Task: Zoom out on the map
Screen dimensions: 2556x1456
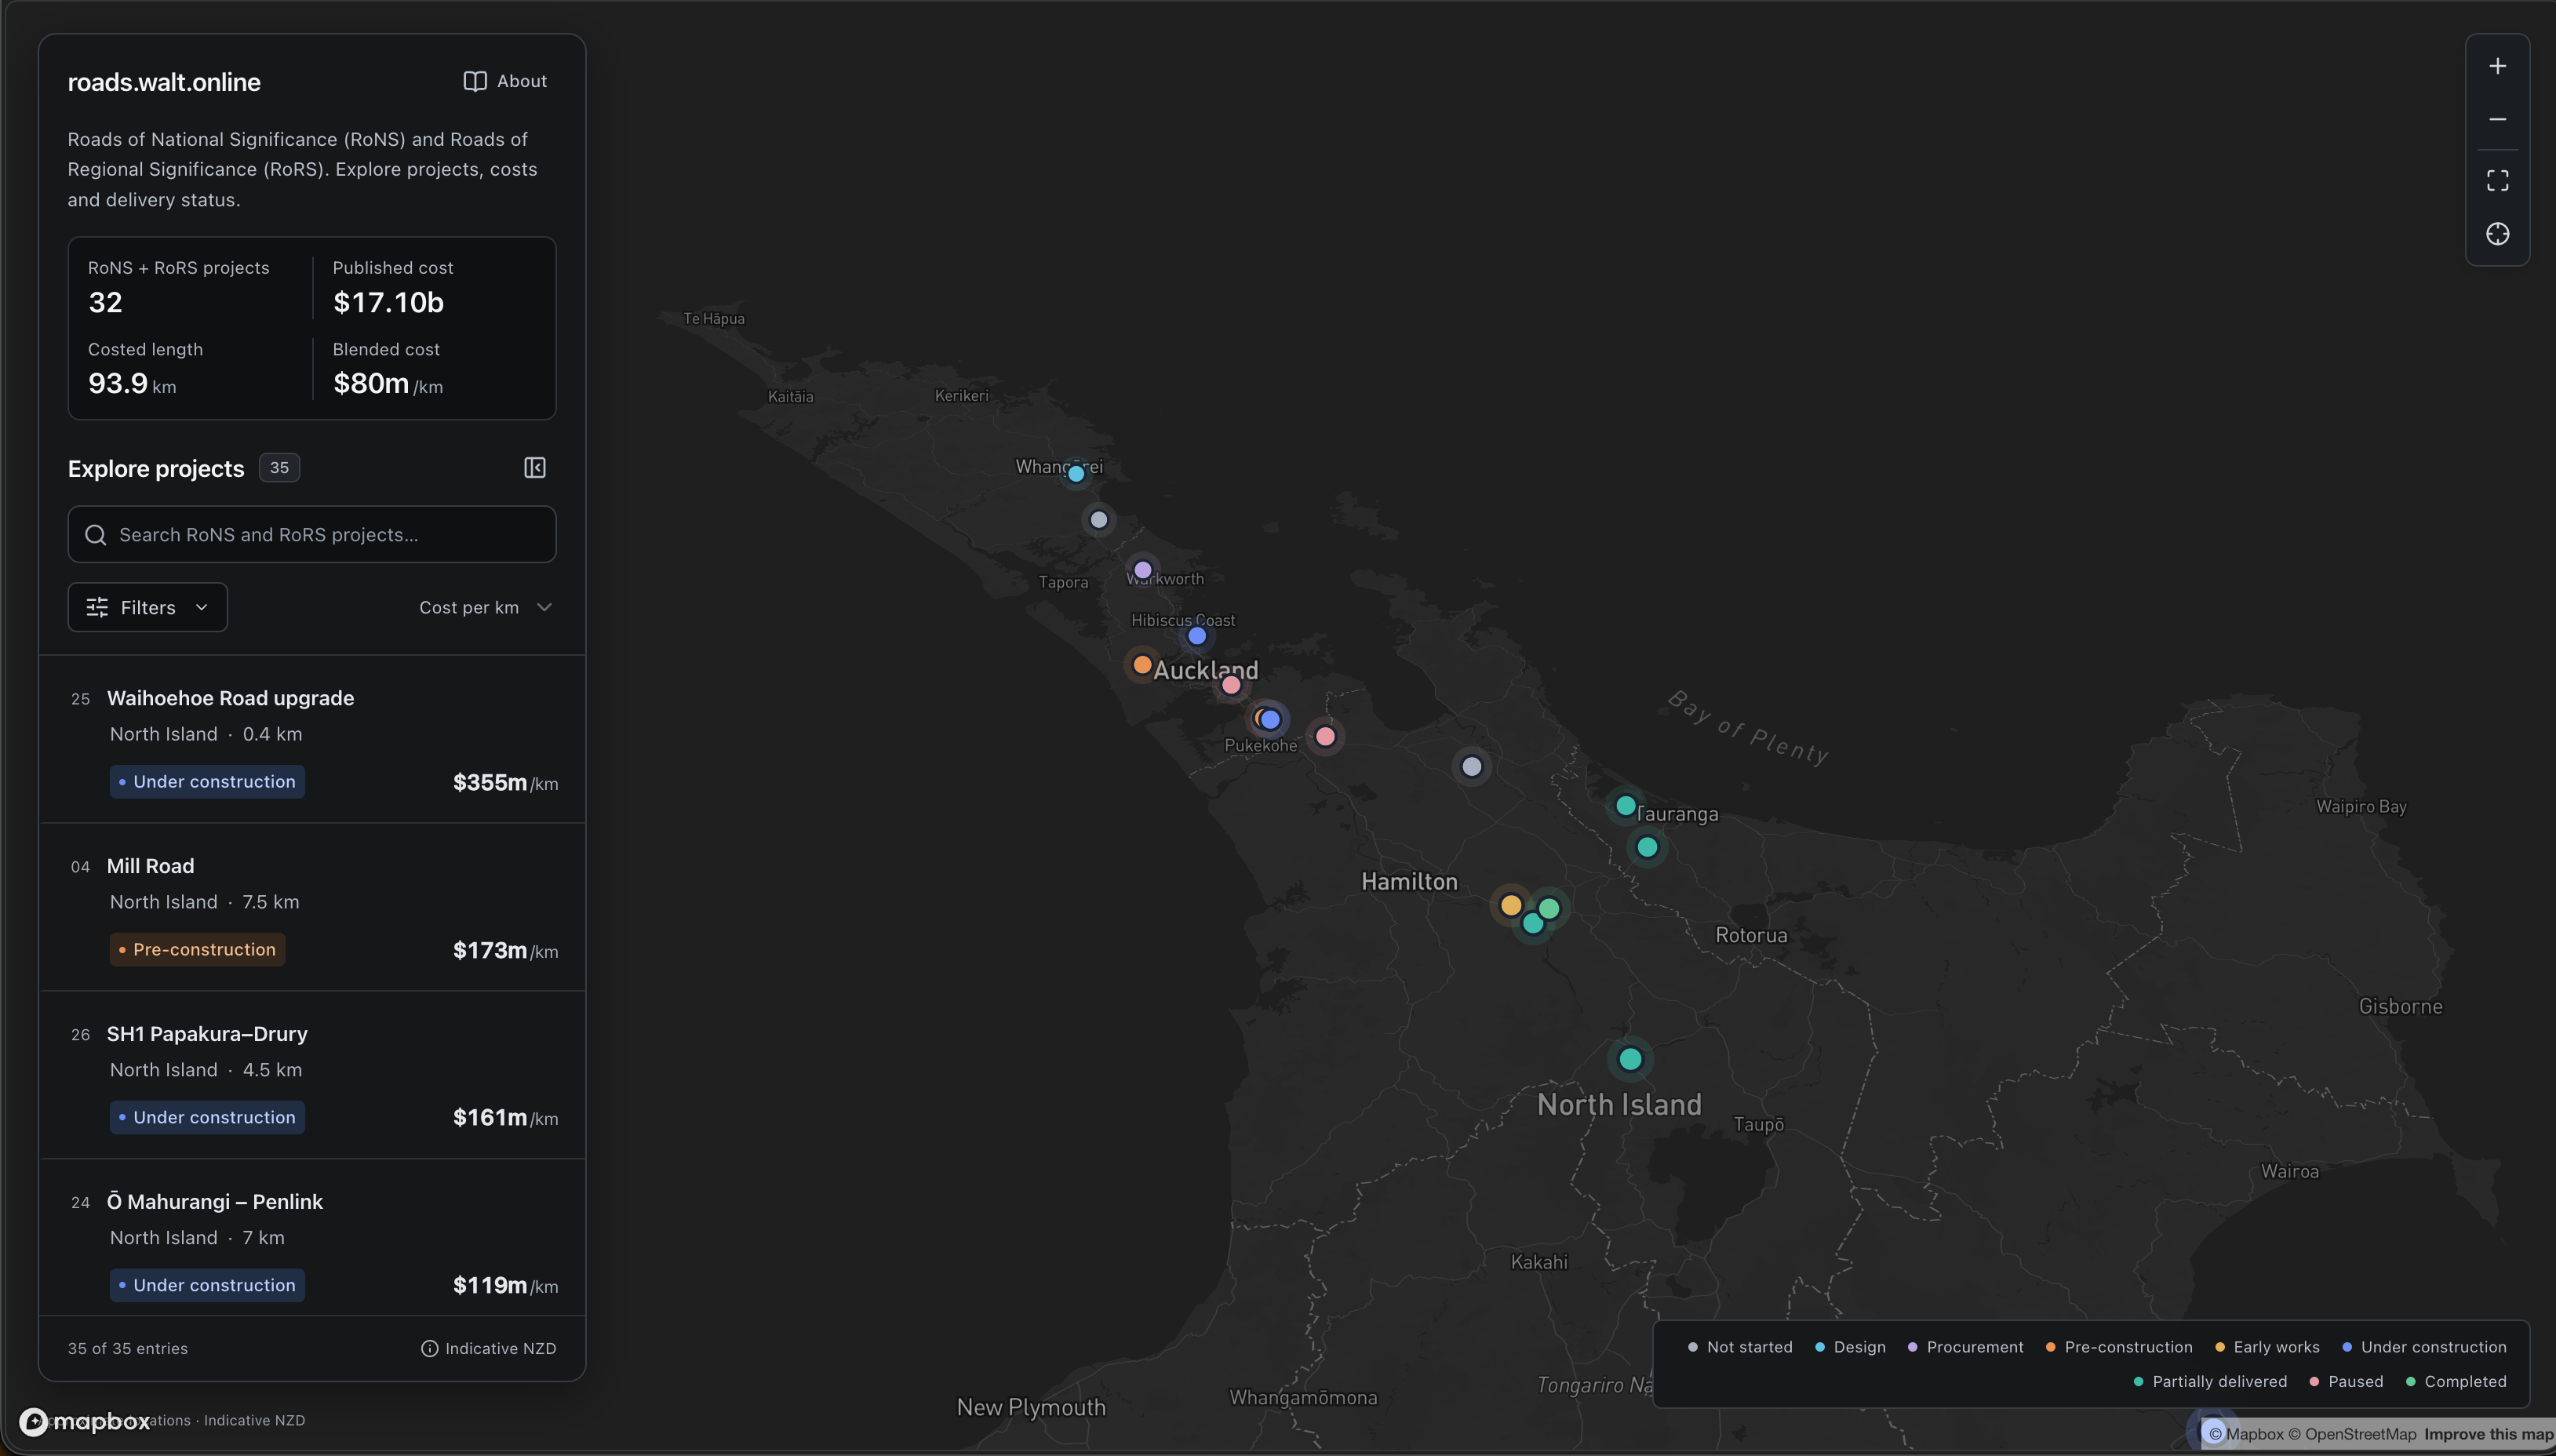Action: (2497, 119)
